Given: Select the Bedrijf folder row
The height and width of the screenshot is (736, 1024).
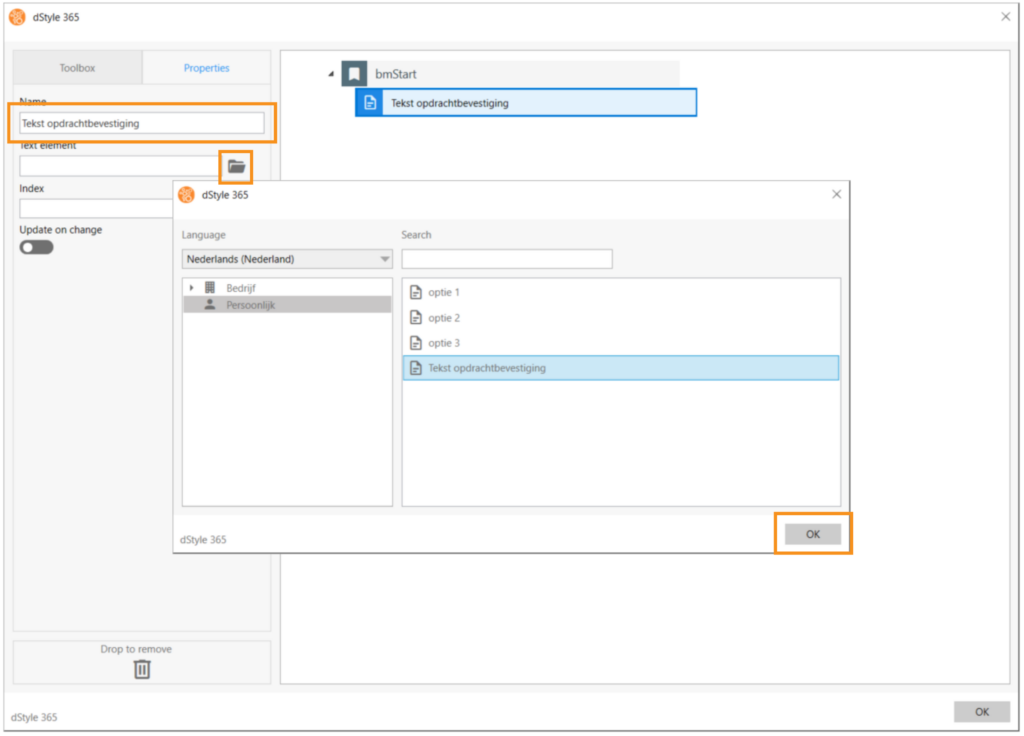Looking at the screenshot, I should pos(287,287).
